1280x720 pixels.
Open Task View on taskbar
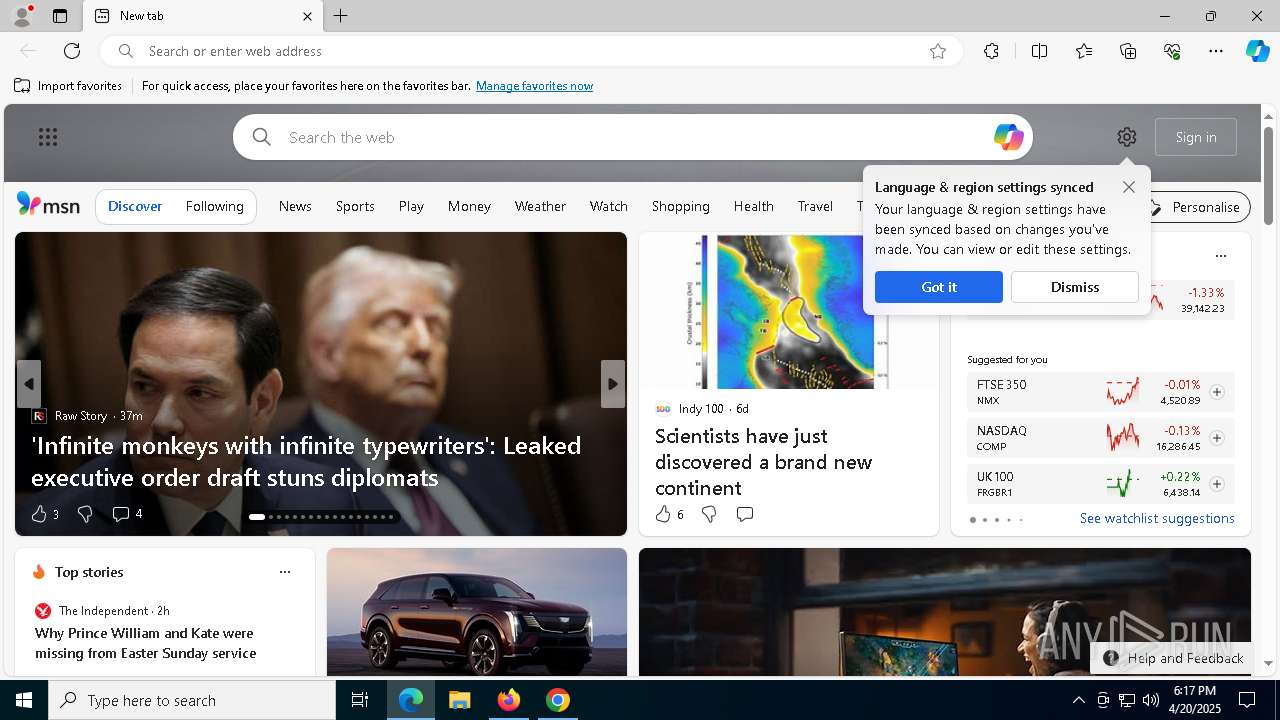click(x=360, y=700)
